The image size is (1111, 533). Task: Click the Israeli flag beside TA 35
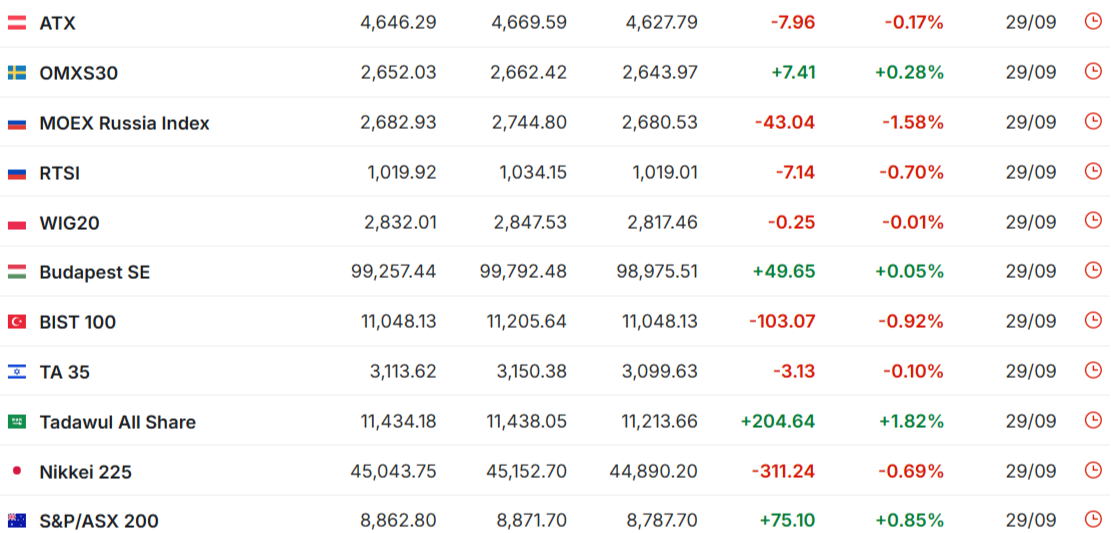[17, 371]
